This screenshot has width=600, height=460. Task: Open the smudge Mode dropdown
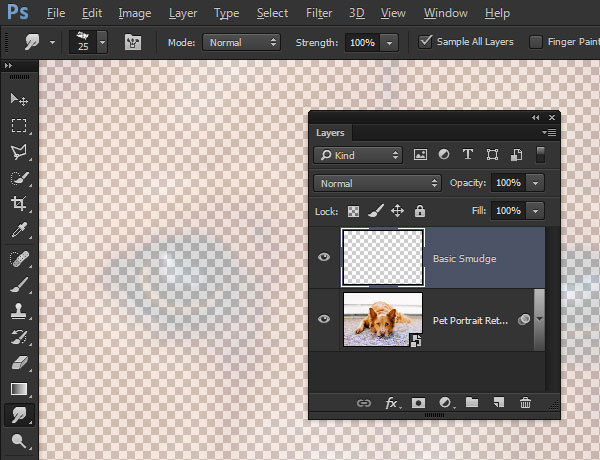point(241,42)
